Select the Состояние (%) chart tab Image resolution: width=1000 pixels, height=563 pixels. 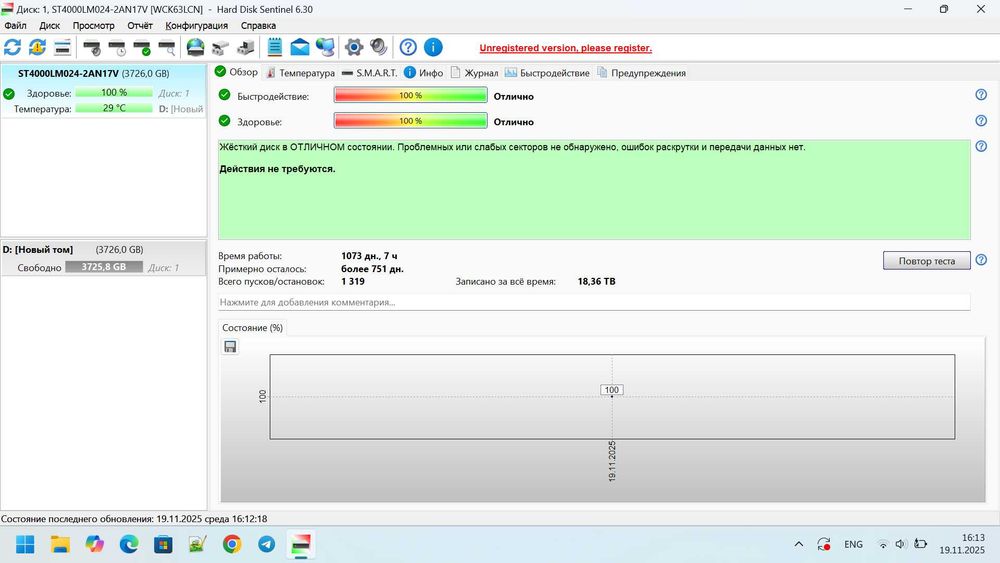click(253, 328)
